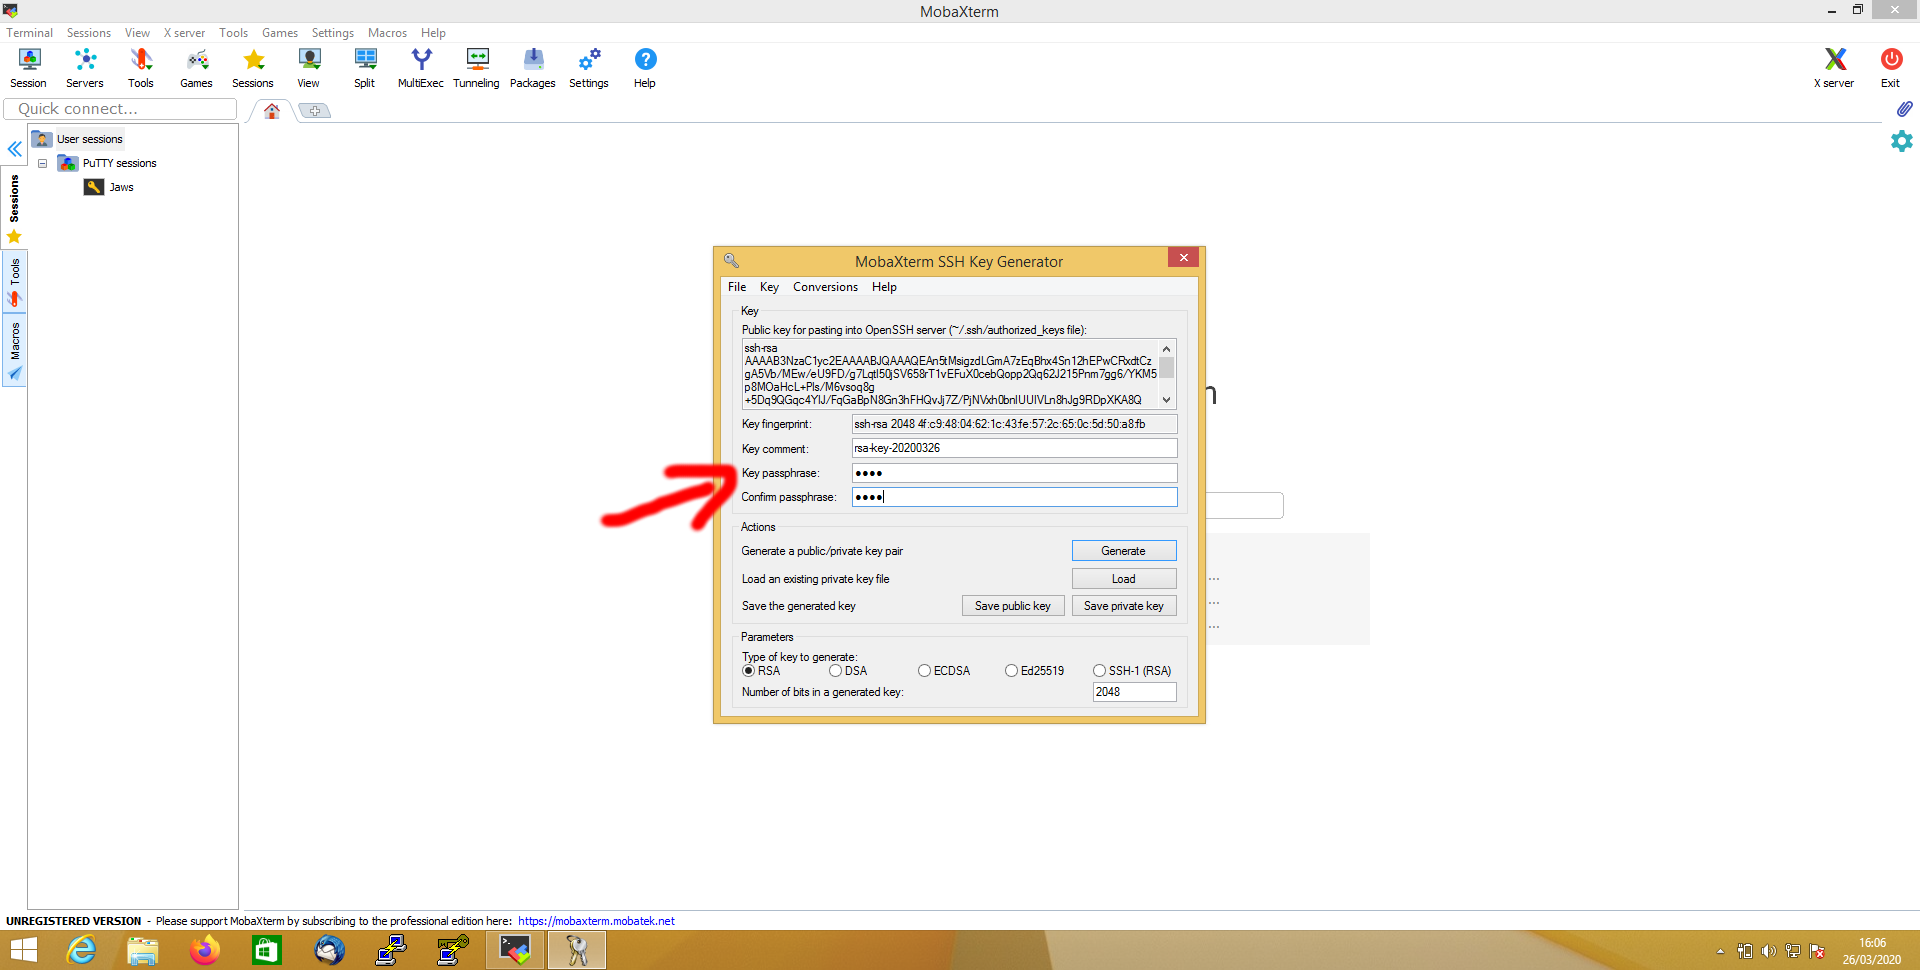This screenshot has height=970, width=1920.
Task: Select the Jaws session entry
Action: [109, 187]
